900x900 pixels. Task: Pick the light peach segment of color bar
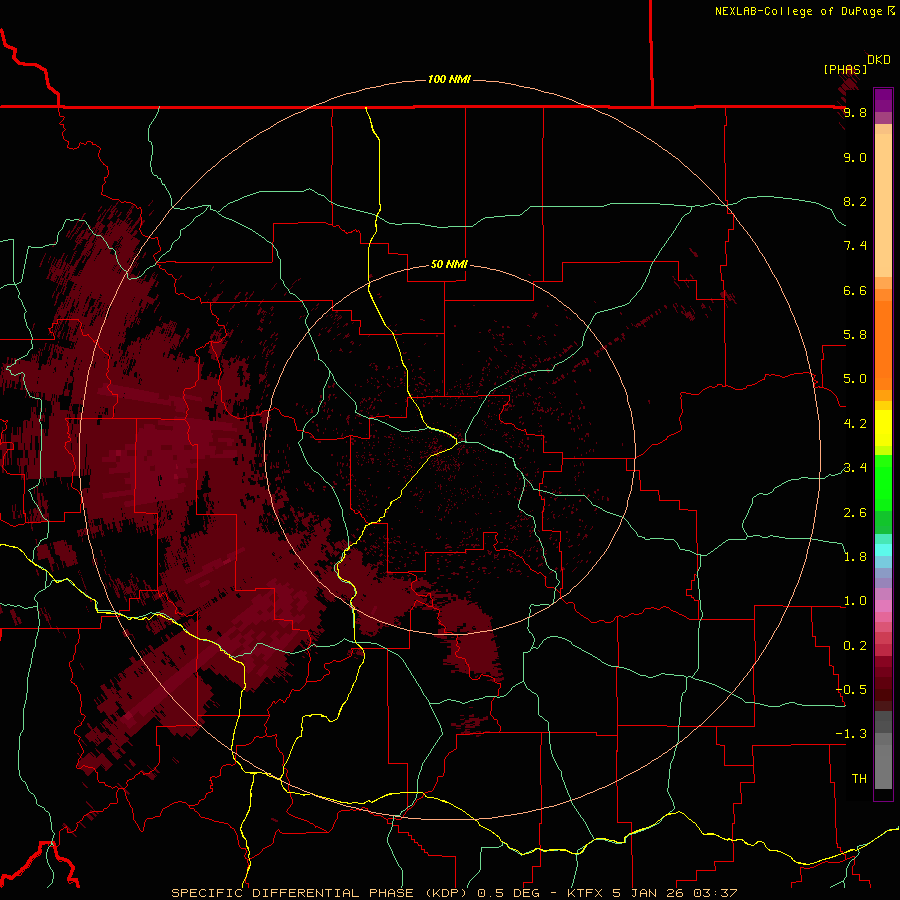click(883, 207)
